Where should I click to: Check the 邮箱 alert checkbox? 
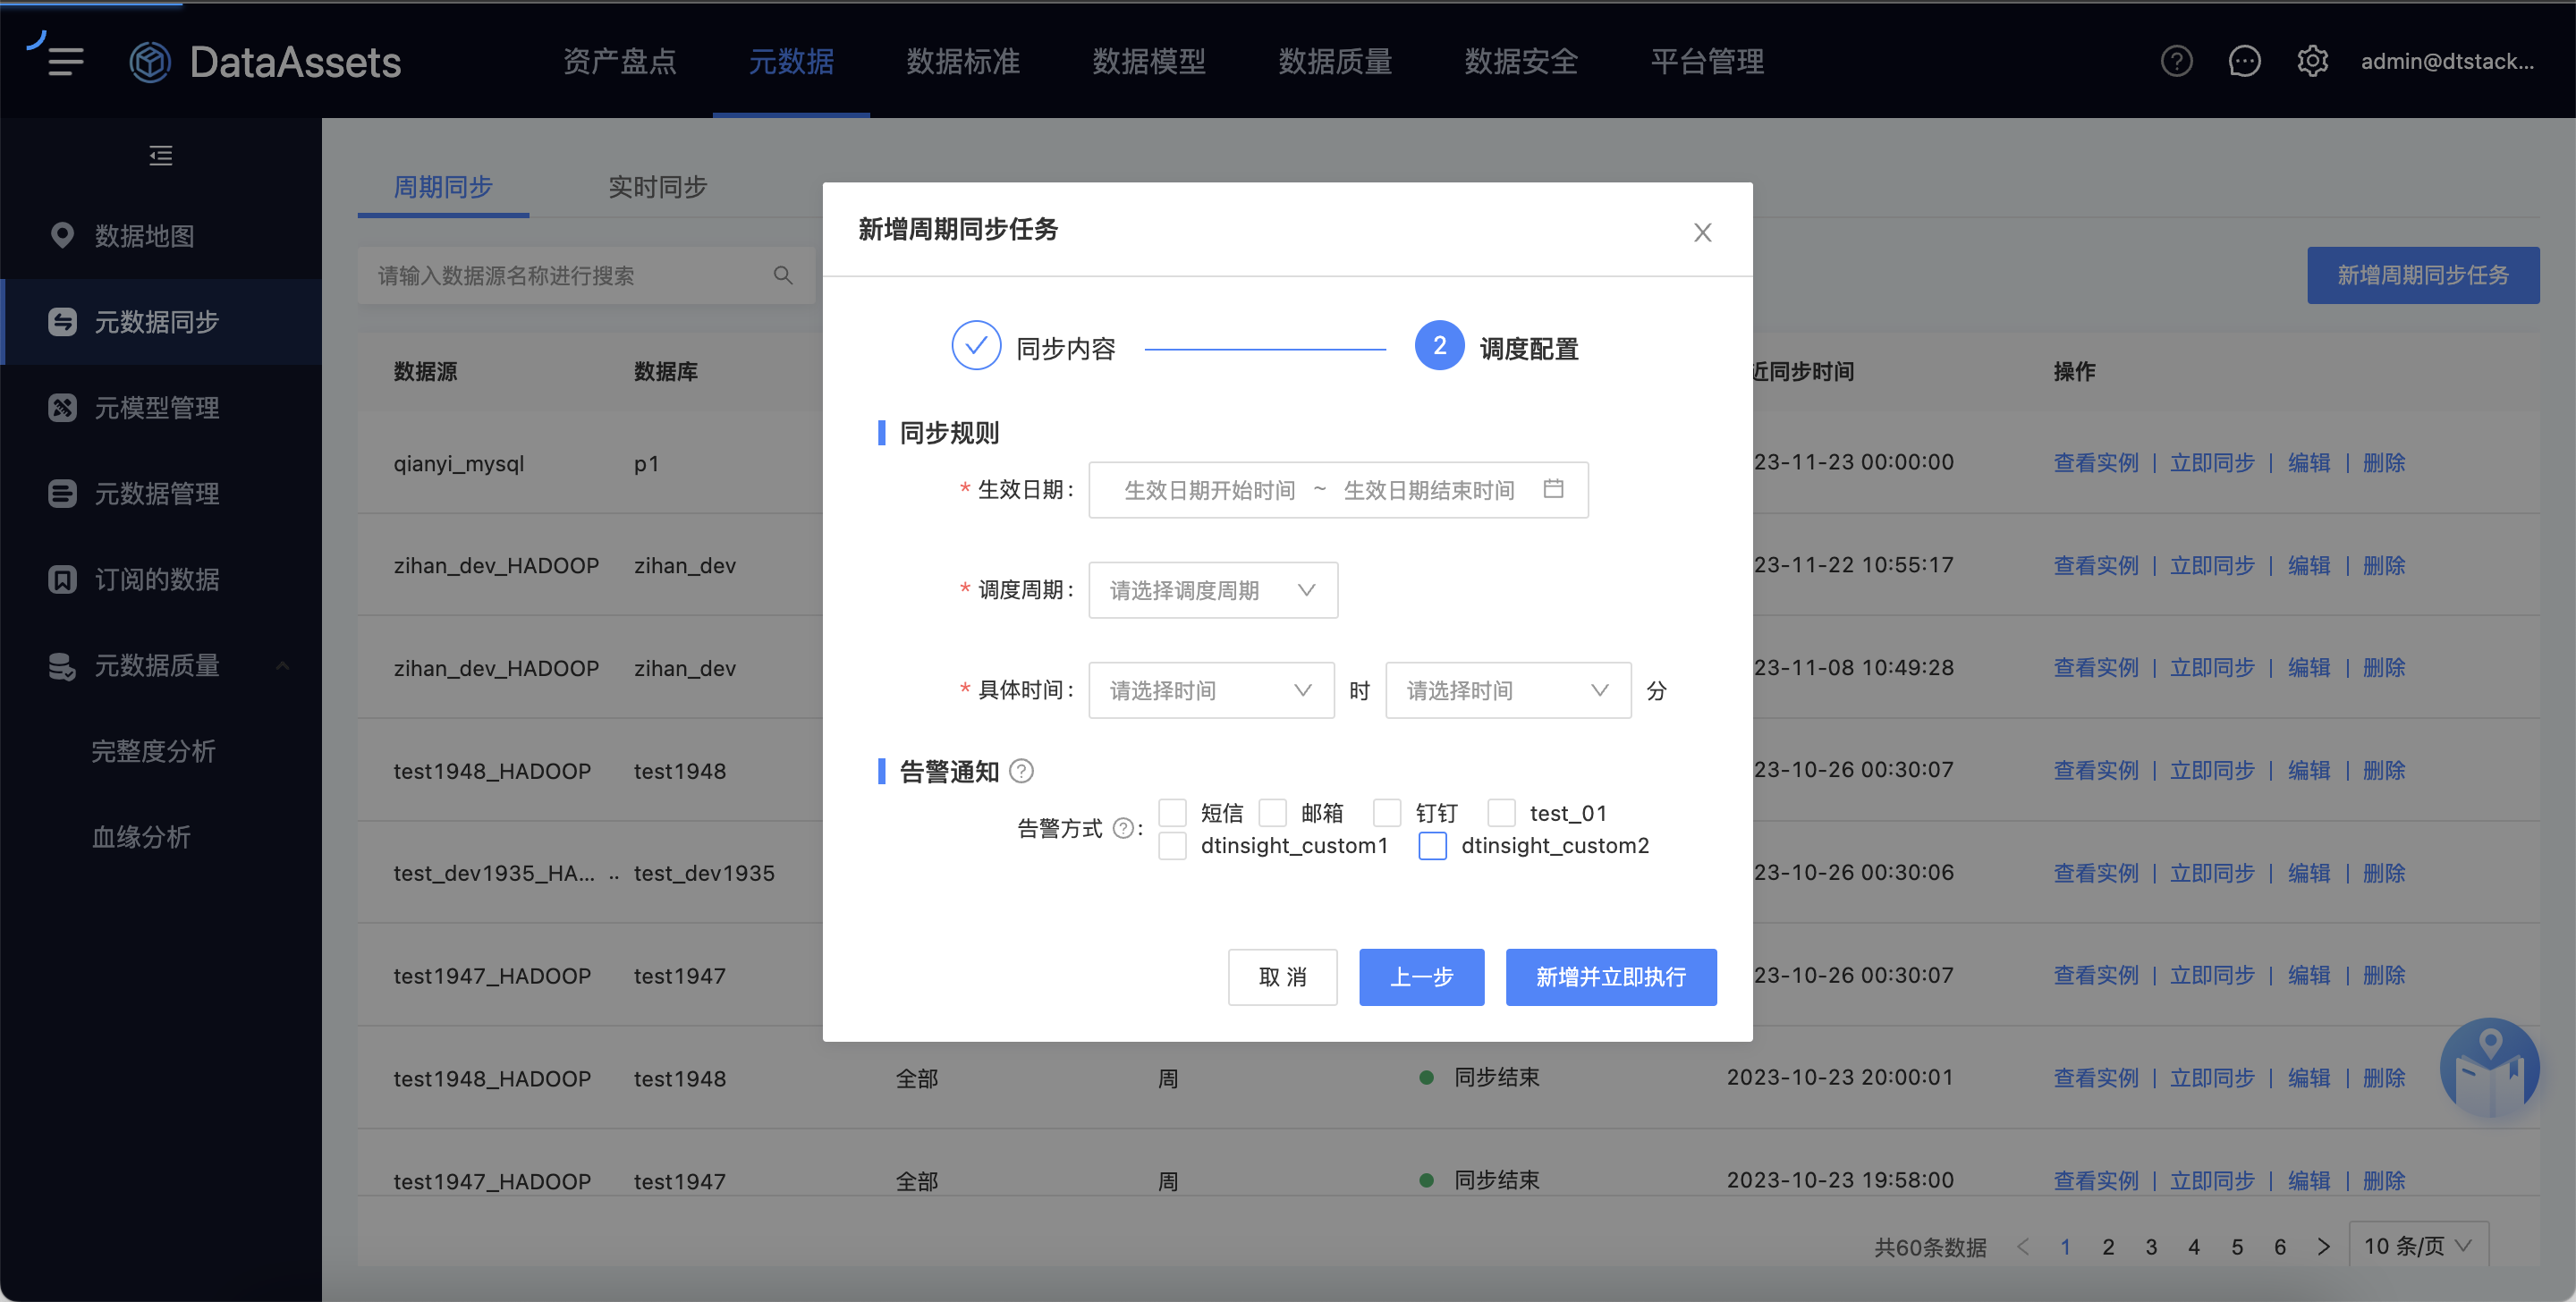point(1272,812)
